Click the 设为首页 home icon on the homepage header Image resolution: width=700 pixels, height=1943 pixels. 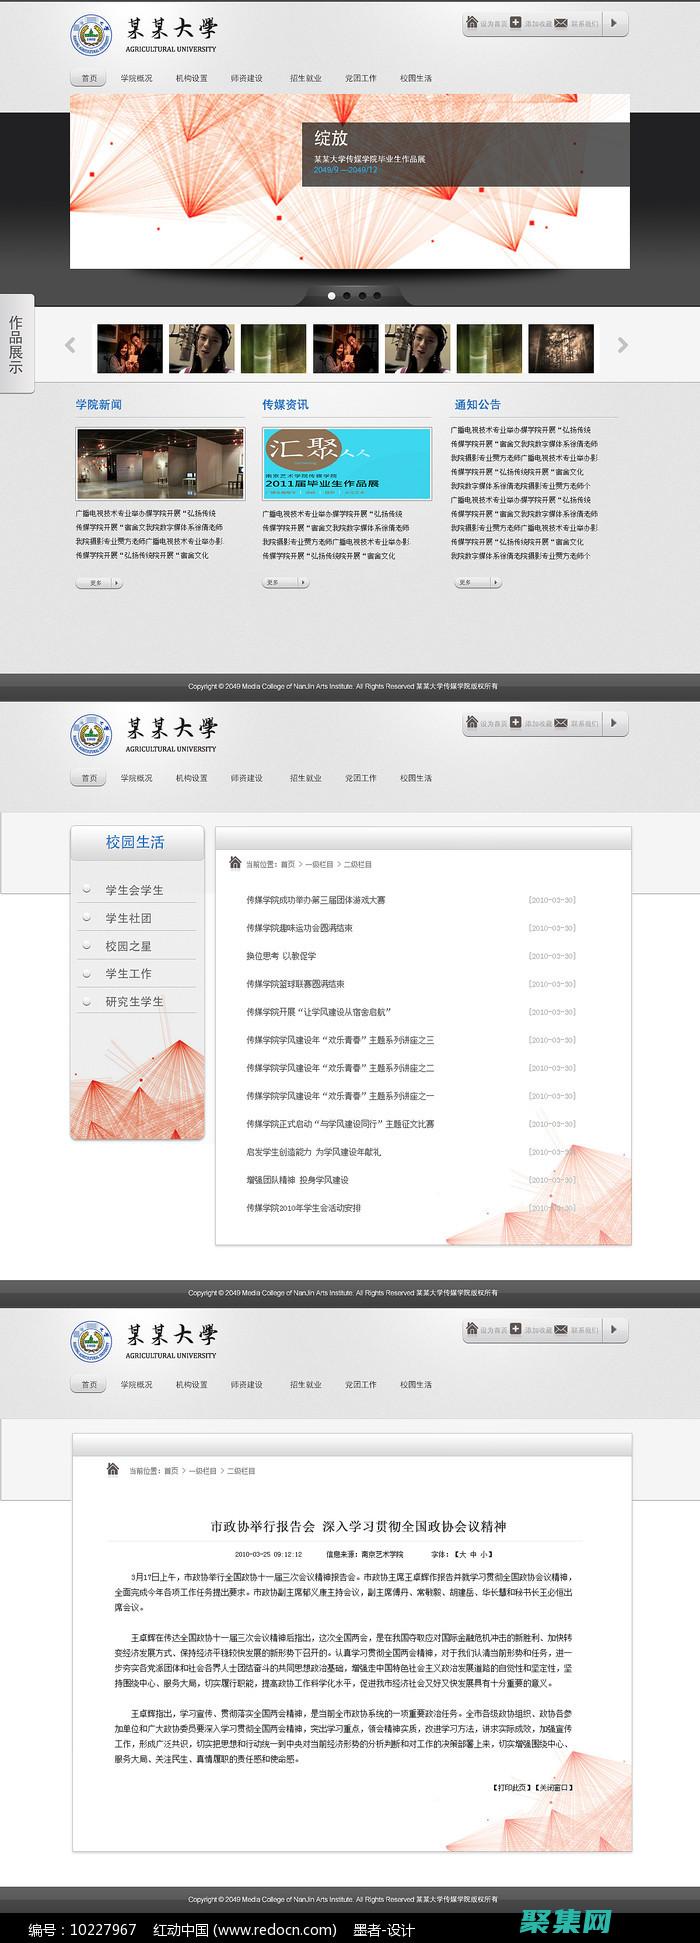pos(472,21)
